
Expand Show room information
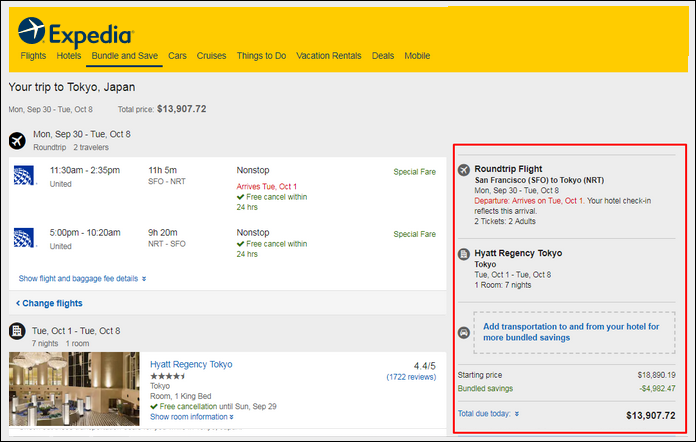tap(192, 417)
